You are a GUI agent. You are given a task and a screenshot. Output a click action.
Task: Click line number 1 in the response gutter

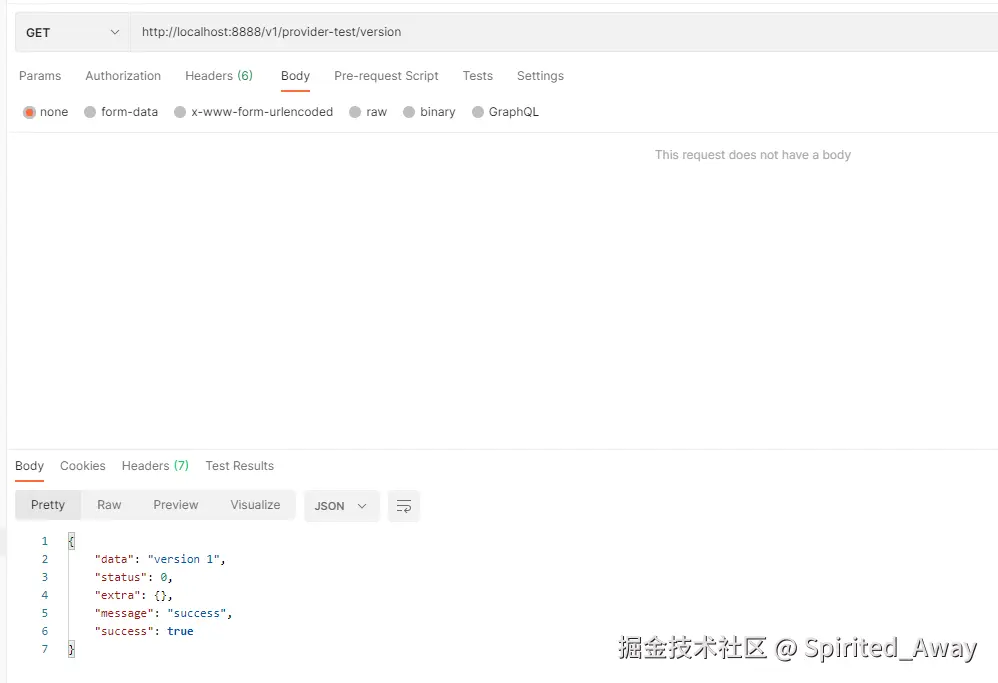coord(45,541)
